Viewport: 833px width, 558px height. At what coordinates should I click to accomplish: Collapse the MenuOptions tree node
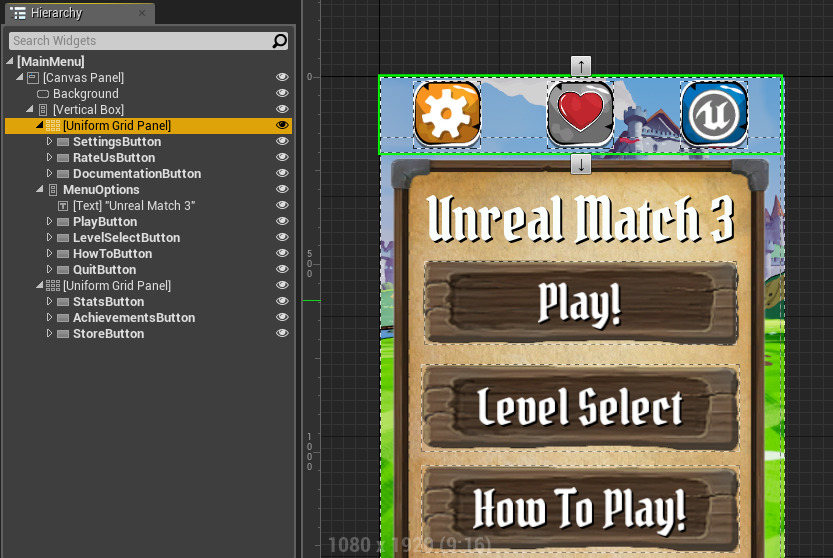point(40,189)
